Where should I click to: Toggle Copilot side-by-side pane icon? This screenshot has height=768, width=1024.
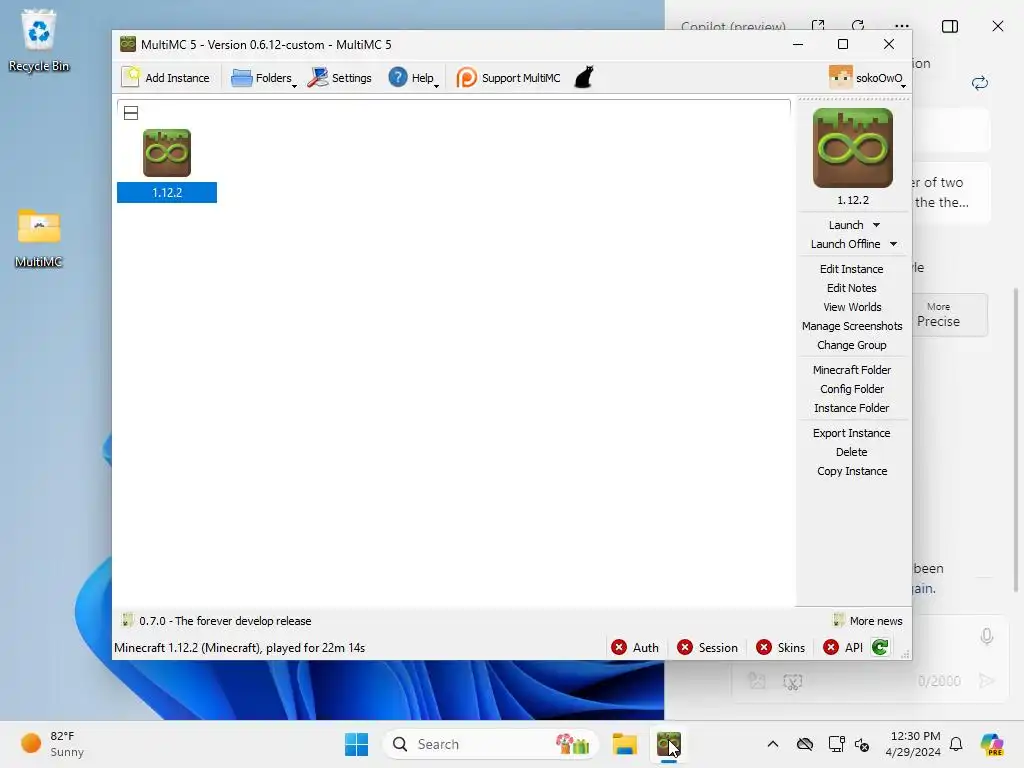click(x=950, y=26)
